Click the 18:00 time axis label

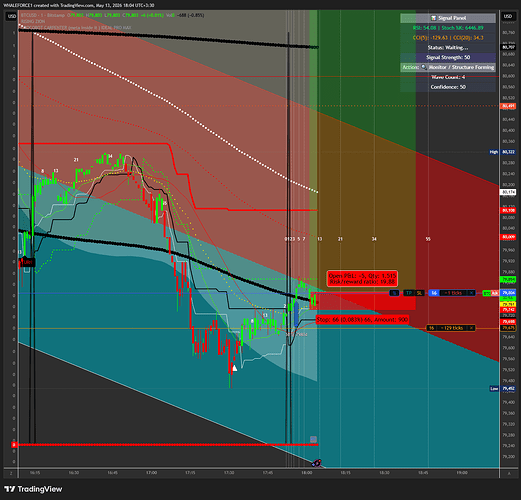pos(307,473)
